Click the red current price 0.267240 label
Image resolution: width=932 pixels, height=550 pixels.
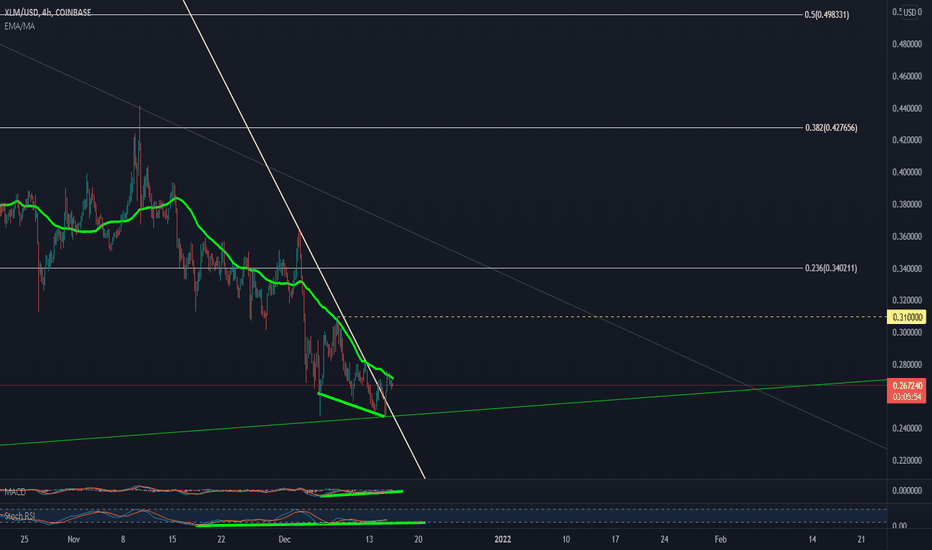[906, 386]
